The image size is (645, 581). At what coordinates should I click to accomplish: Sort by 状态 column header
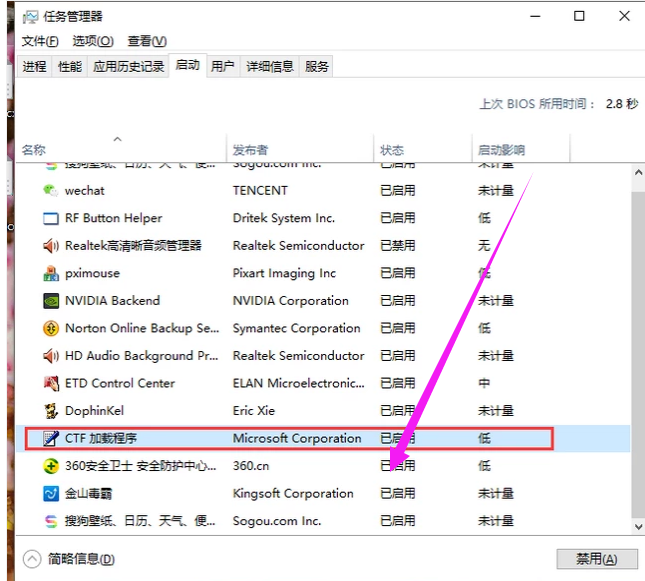[x=392, y=150]
